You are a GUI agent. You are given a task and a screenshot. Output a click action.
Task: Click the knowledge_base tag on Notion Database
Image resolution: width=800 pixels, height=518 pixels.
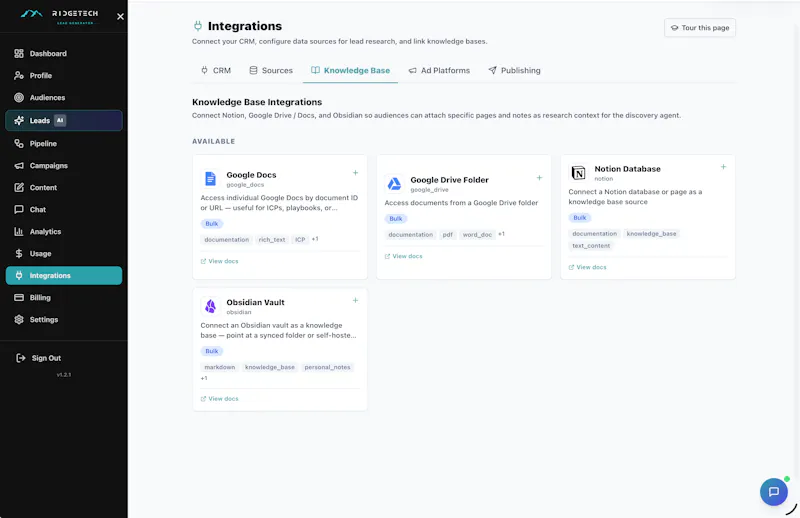(651, 234)
